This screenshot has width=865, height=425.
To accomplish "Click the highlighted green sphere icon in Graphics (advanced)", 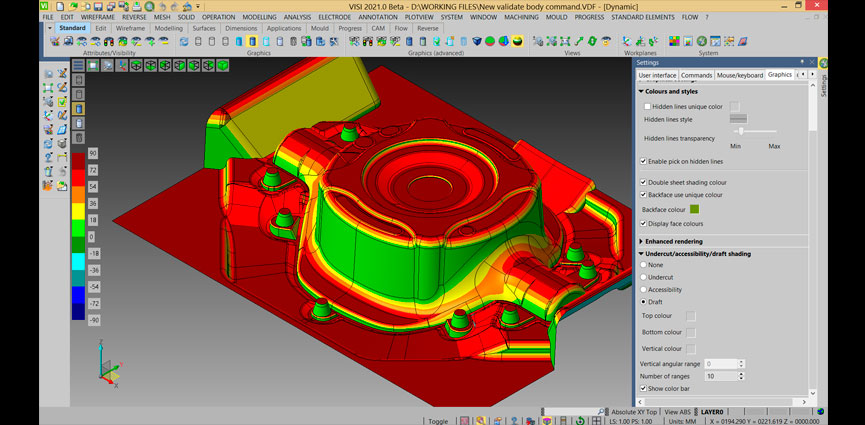I will [x=517, y=41].
